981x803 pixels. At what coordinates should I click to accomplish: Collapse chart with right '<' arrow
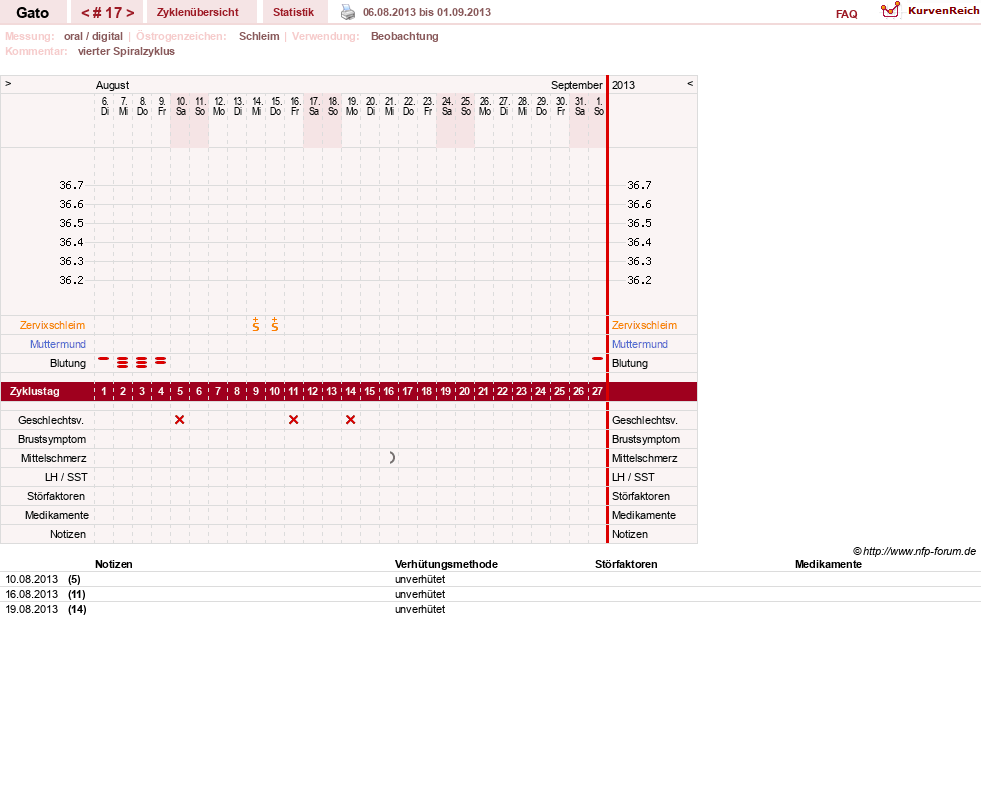click(690, 83)
